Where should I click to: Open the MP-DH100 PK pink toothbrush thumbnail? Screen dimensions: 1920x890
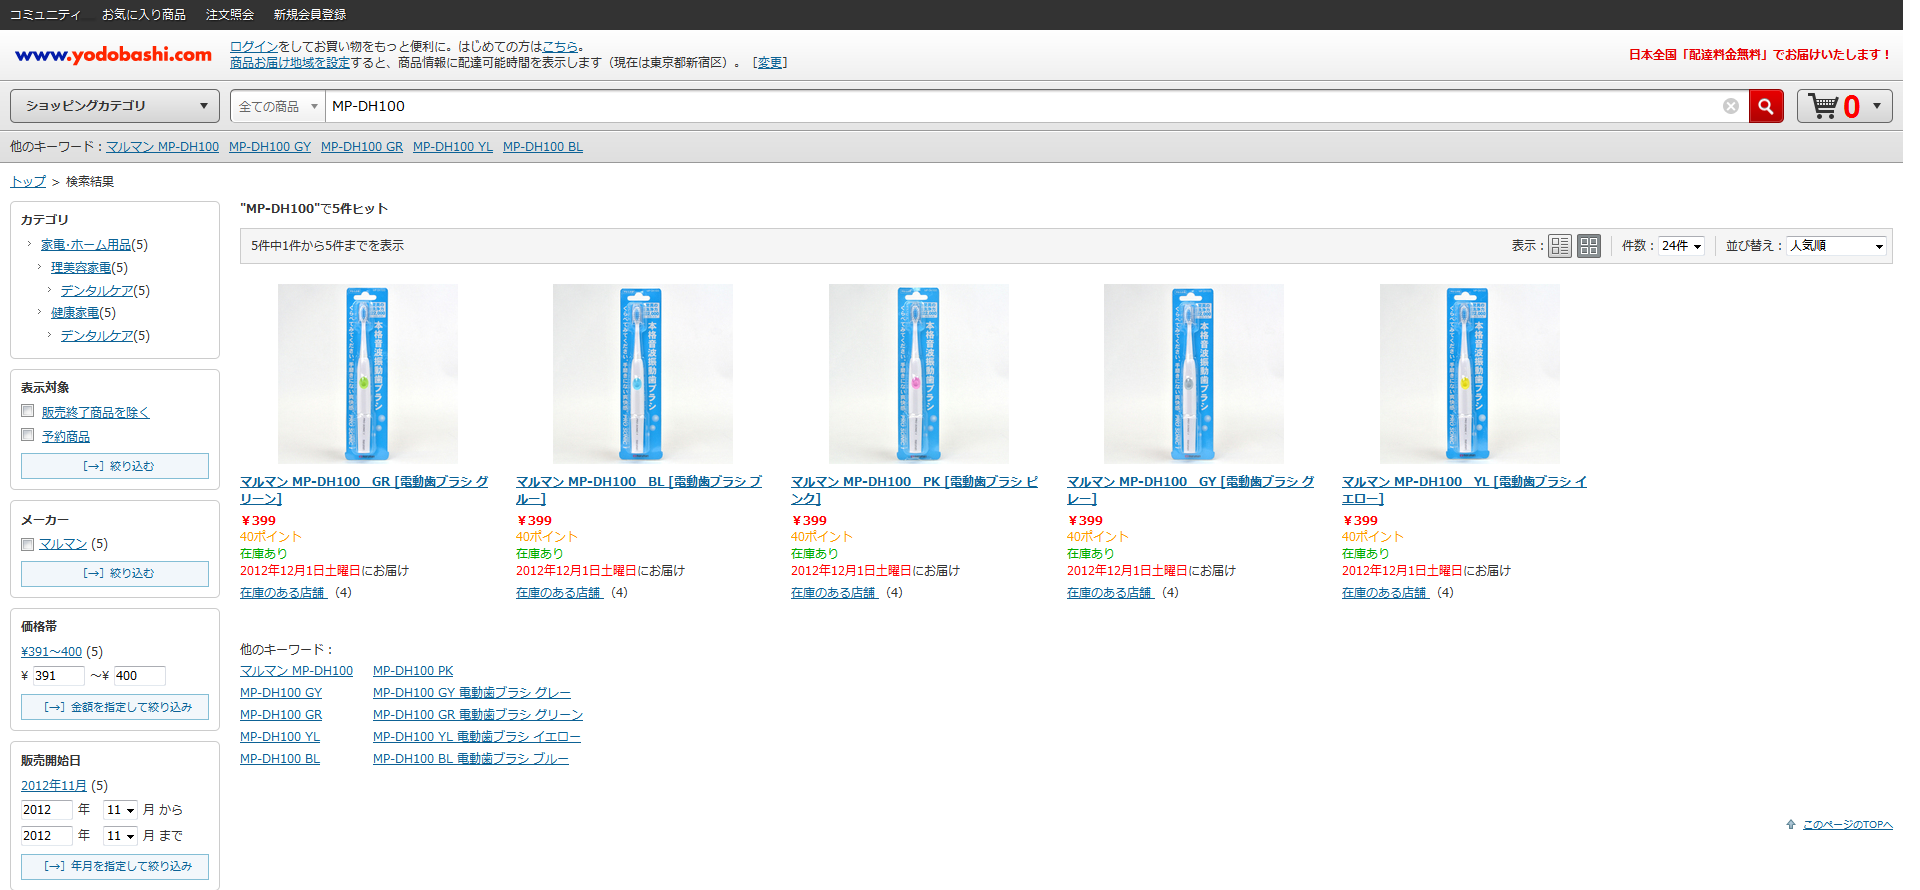pyautogui.click(x=918, y=374)
